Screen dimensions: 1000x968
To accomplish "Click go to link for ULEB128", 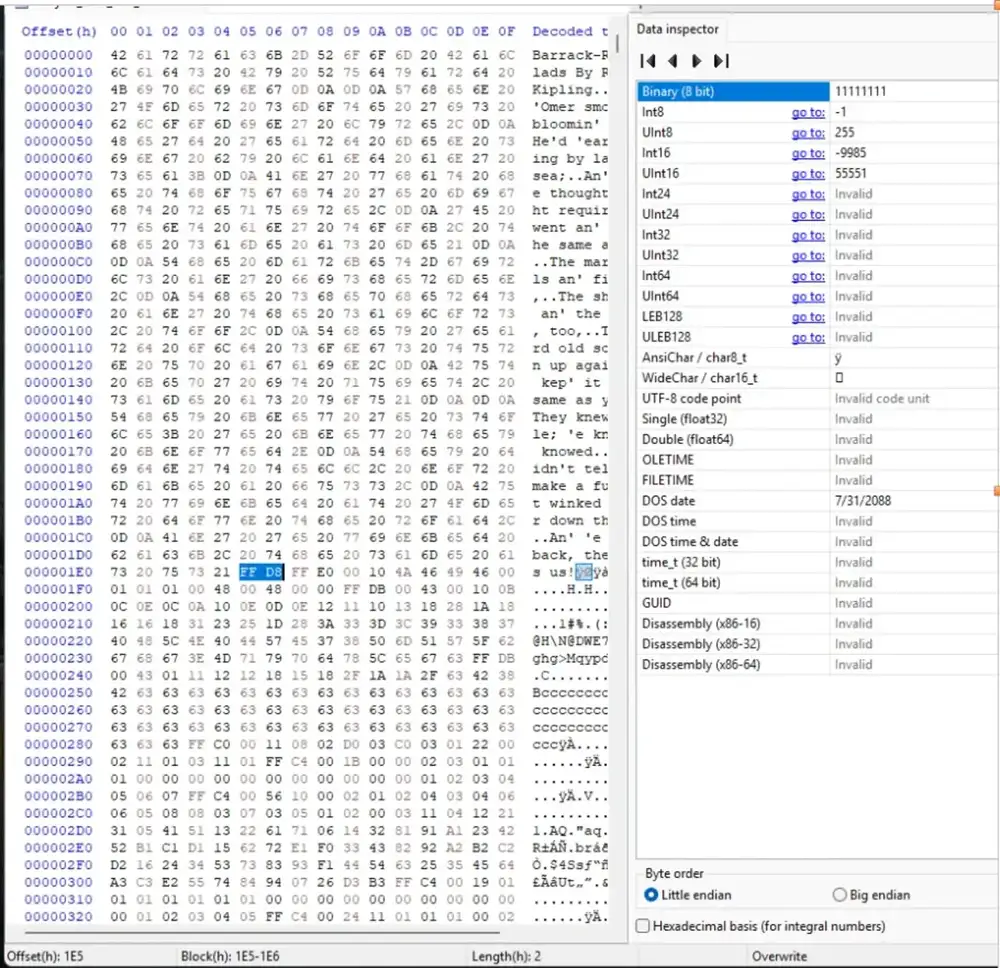I will coord(808,337).
